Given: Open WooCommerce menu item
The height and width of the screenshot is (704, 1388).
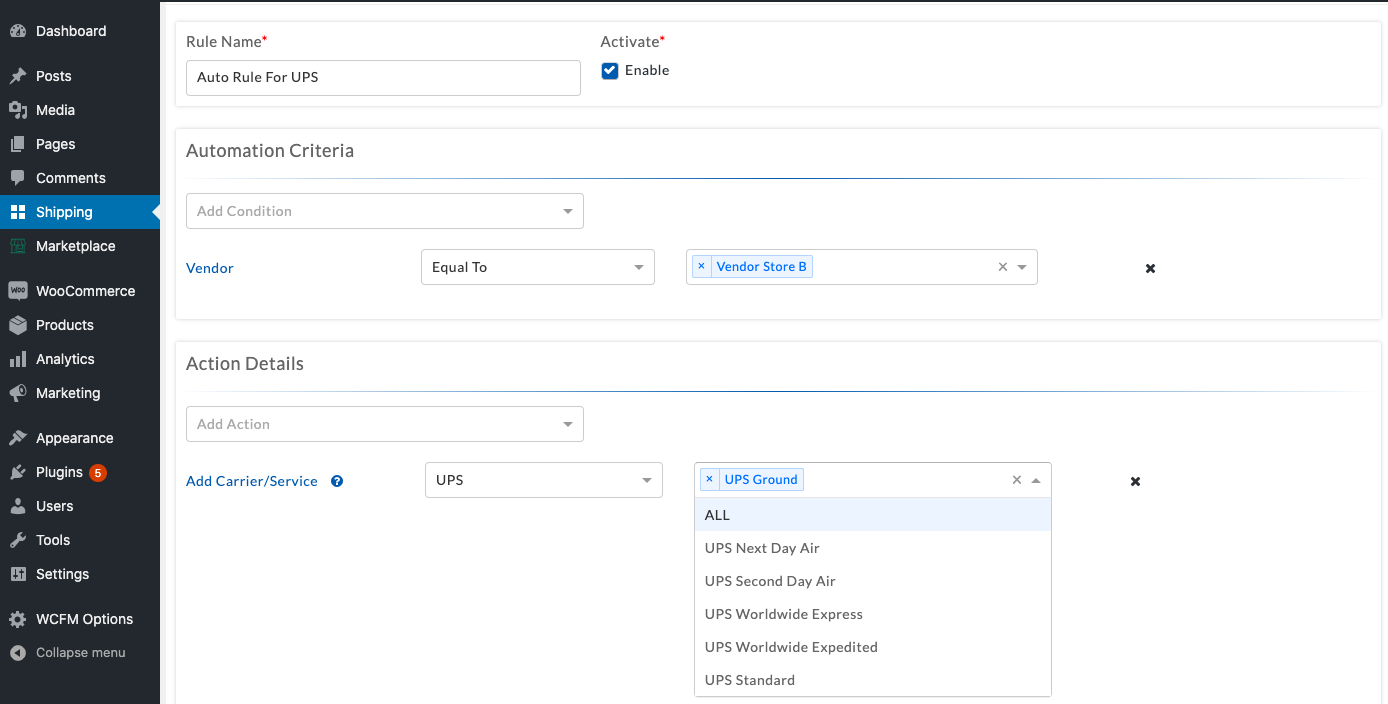Looking at the screenshot, I should 86,291.
